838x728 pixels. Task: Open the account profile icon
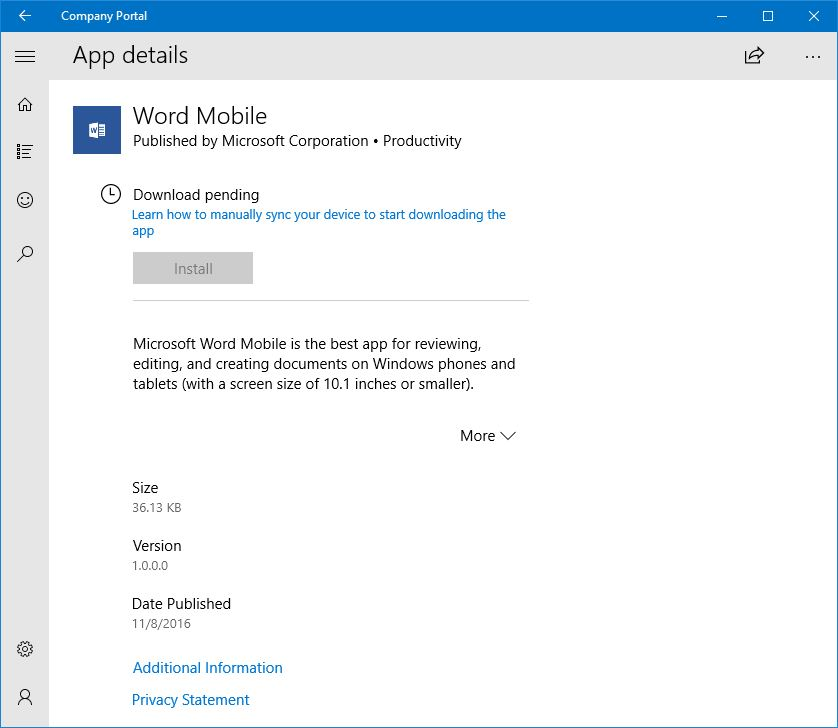click(25, 697)
